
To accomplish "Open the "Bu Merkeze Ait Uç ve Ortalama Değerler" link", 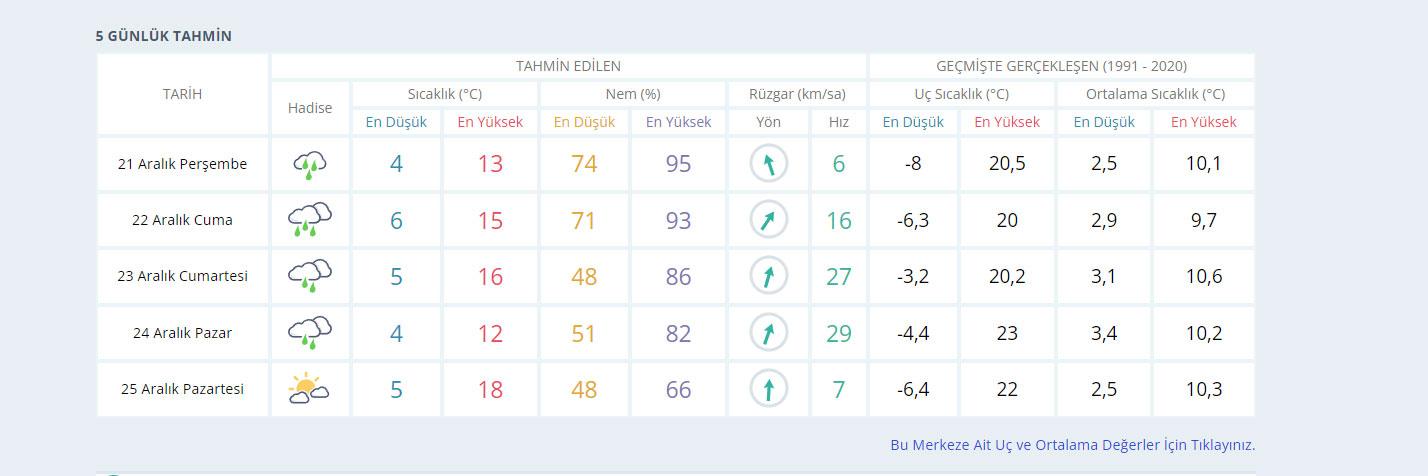I will (1072, 445).
